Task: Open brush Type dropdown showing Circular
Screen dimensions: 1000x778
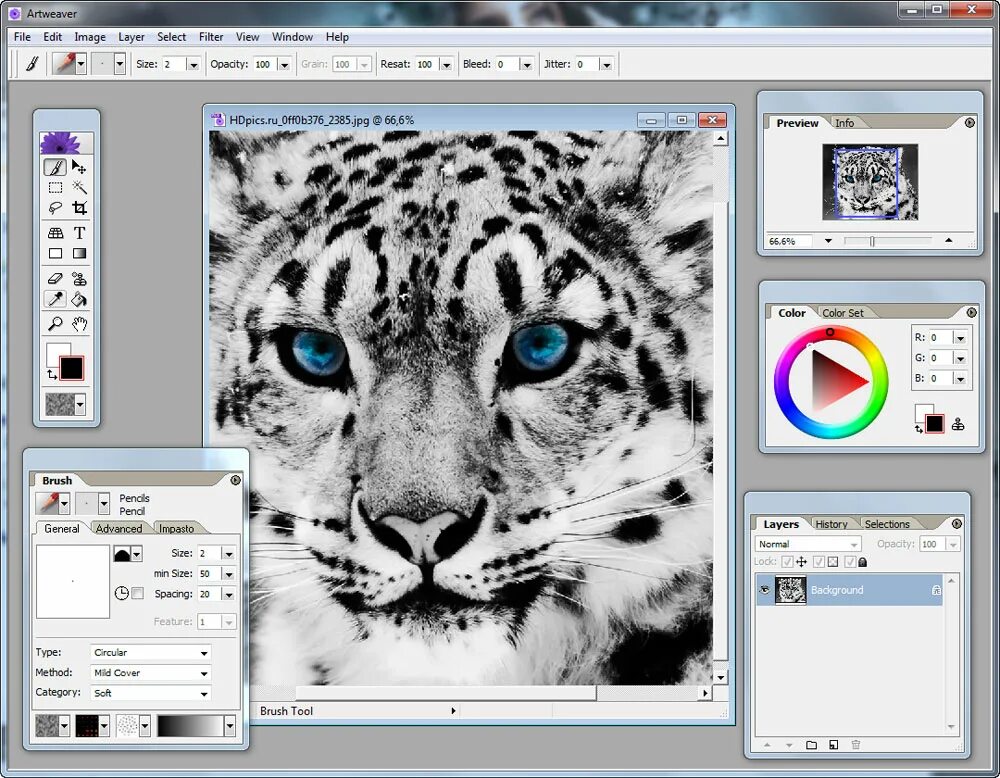Action: tap(151, 652)
